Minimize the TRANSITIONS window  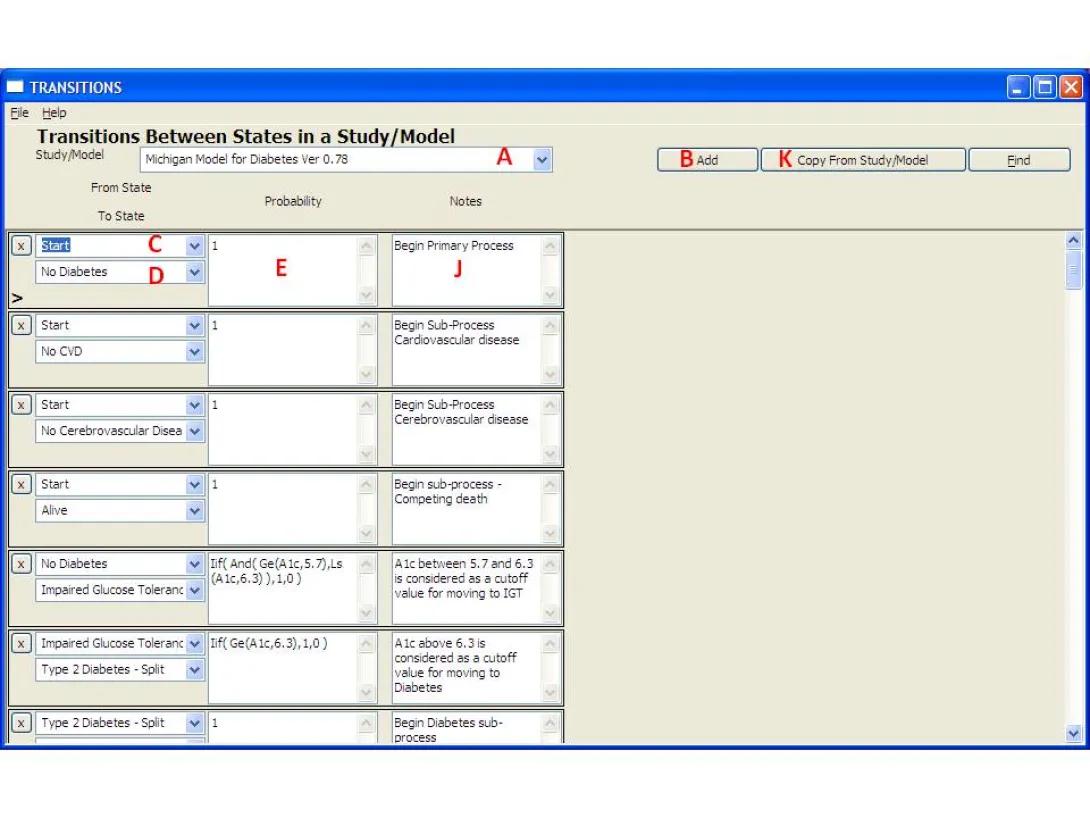click(1018, 88)
